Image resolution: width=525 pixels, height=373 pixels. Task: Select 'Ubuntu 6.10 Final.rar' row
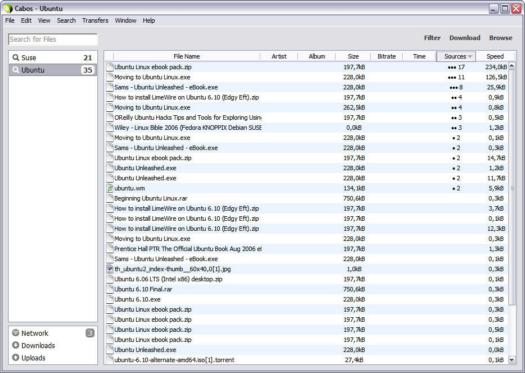coord(306,289)
